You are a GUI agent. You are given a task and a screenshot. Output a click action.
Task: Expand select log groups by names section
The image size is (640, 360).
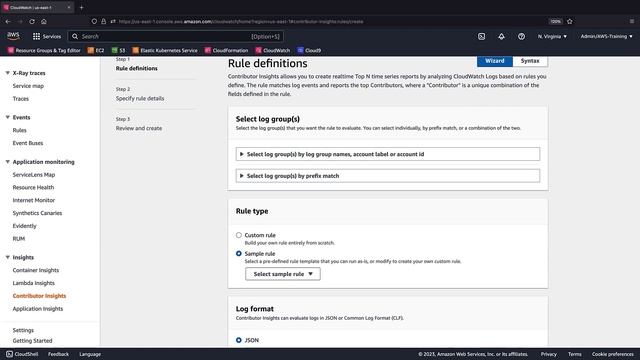coord(388,154)
